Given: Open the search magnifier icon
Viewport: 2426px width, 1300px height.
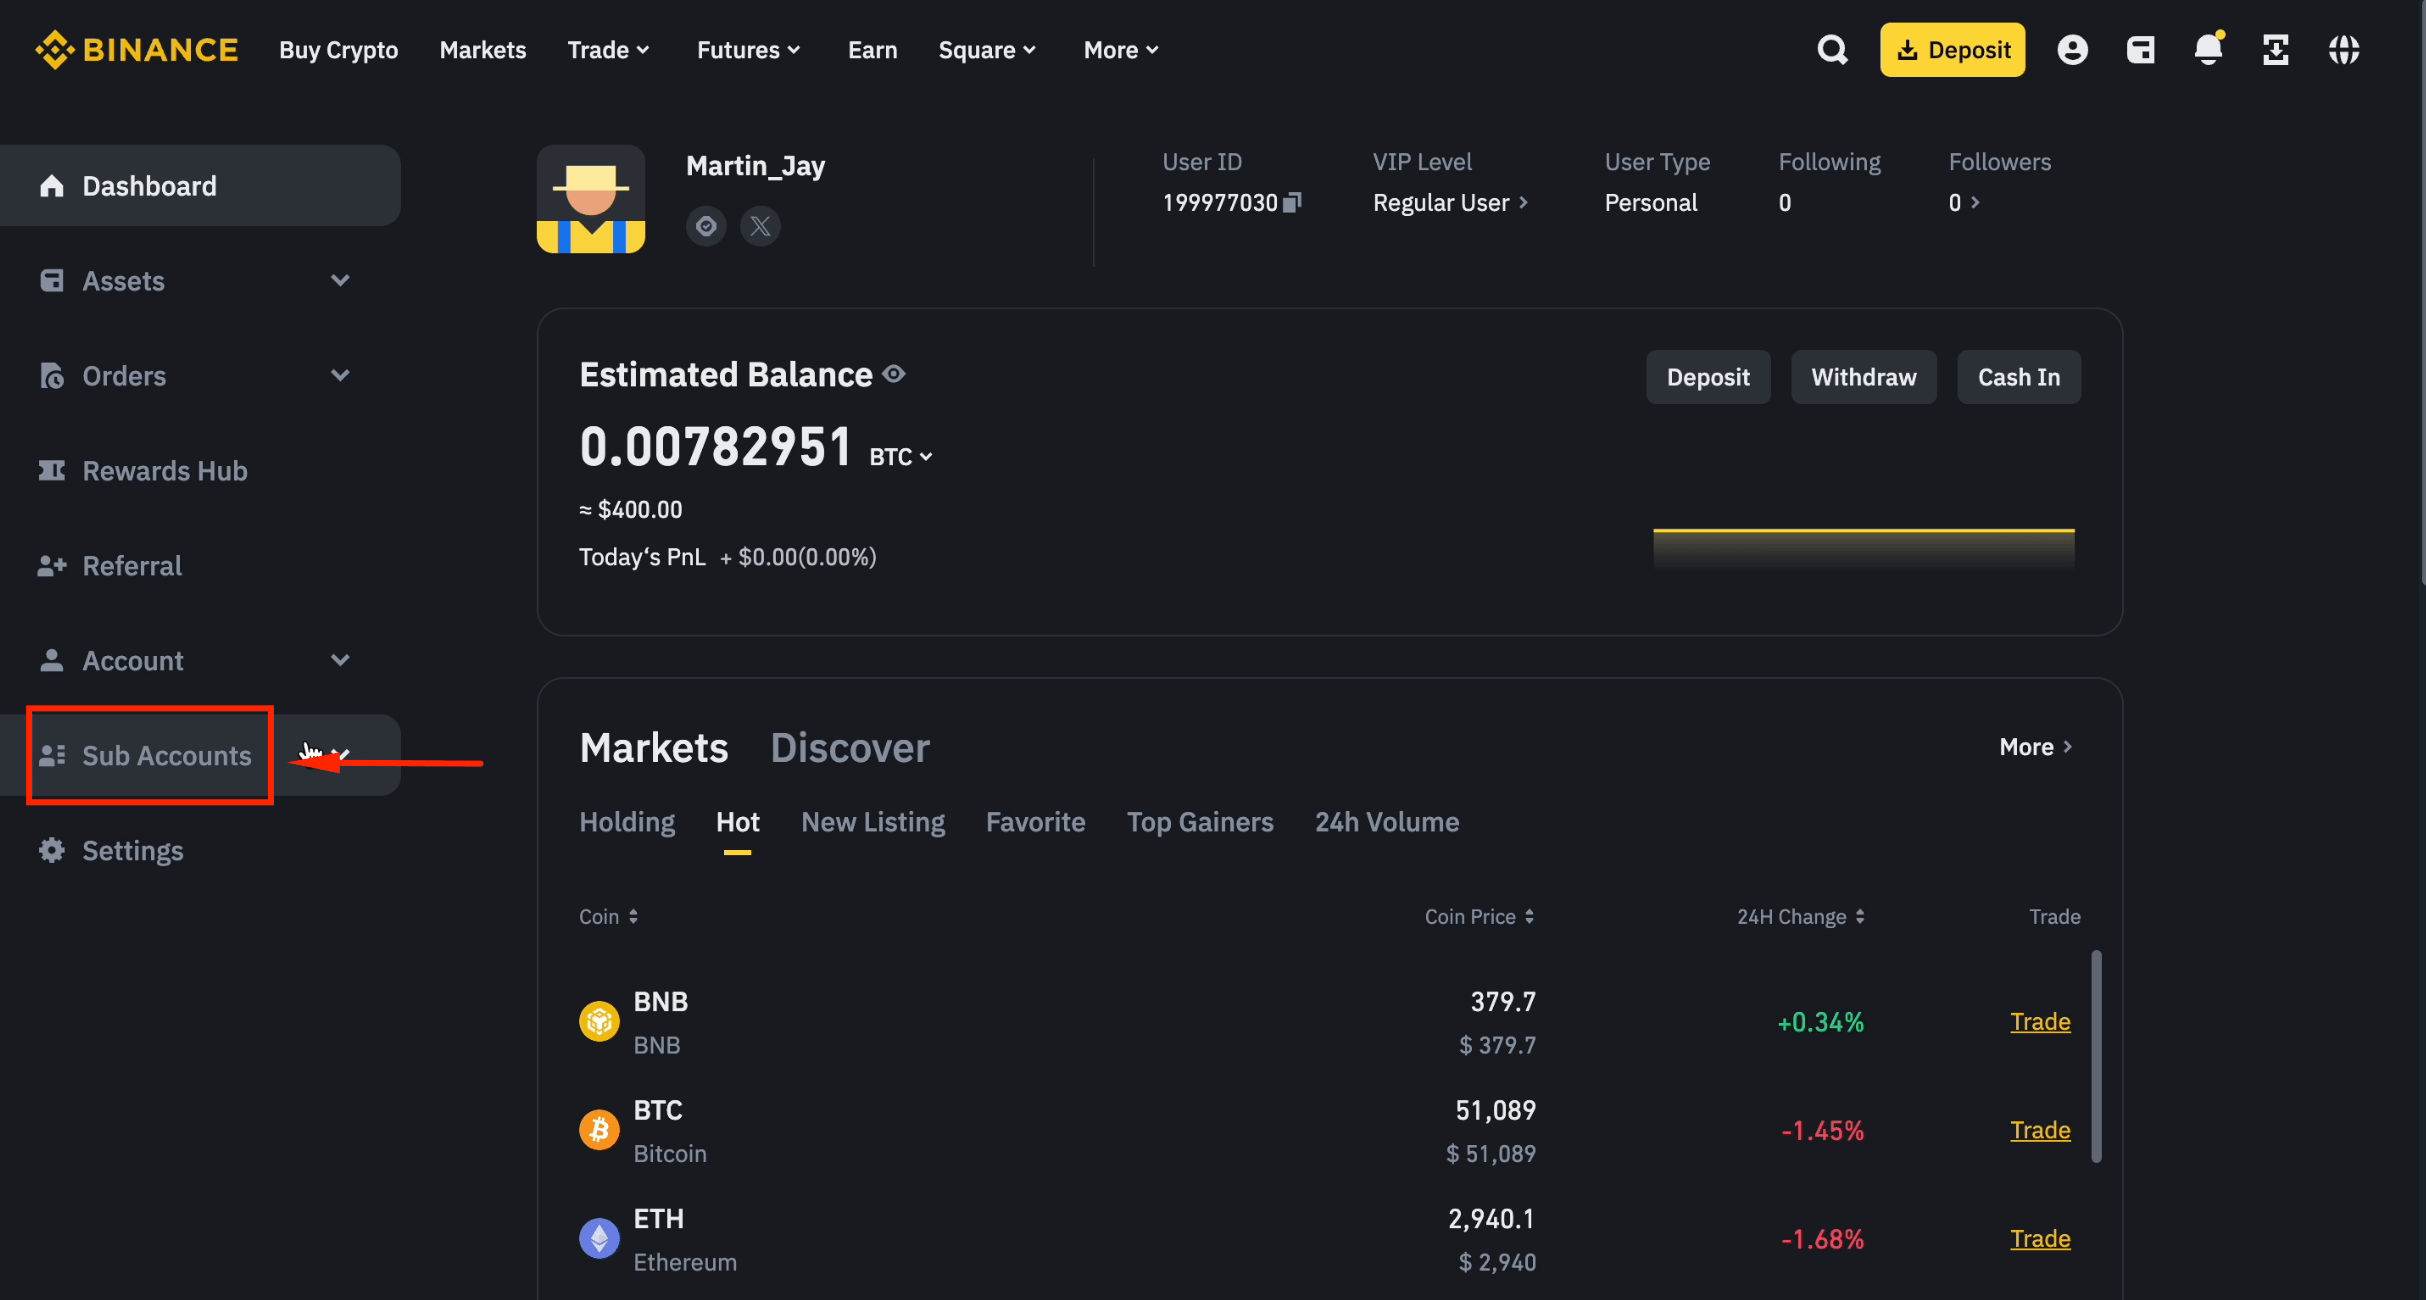Looking at the screenshot, I should [x=1832, y=50].
